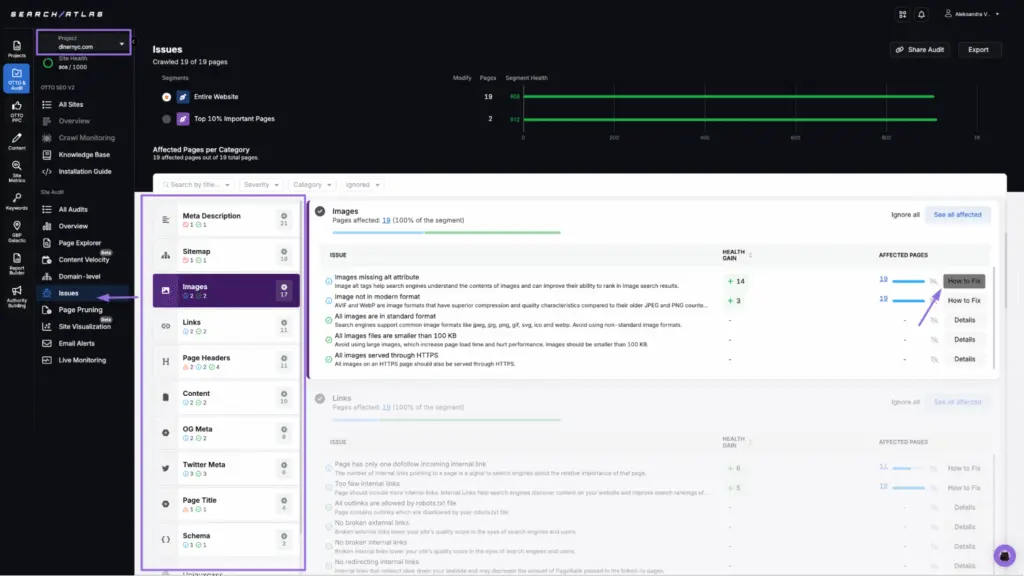1024x576 pixels.
Task: Click the Share Audit button
Action: click(x=919, y=50)
